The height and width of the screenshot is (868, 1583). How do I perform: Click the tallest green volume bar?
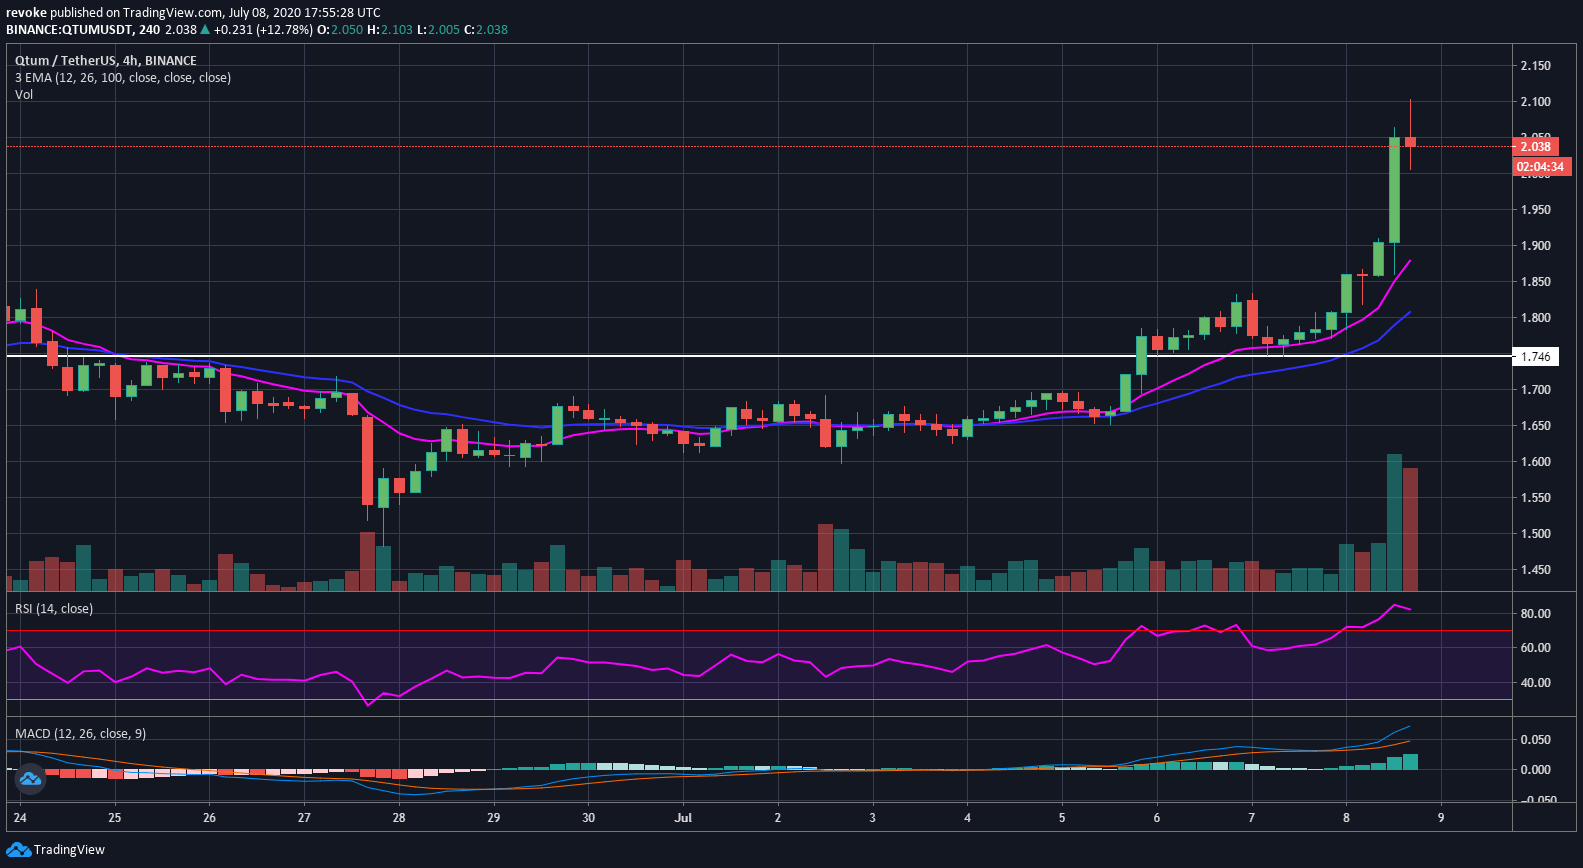coord(1394,523)
